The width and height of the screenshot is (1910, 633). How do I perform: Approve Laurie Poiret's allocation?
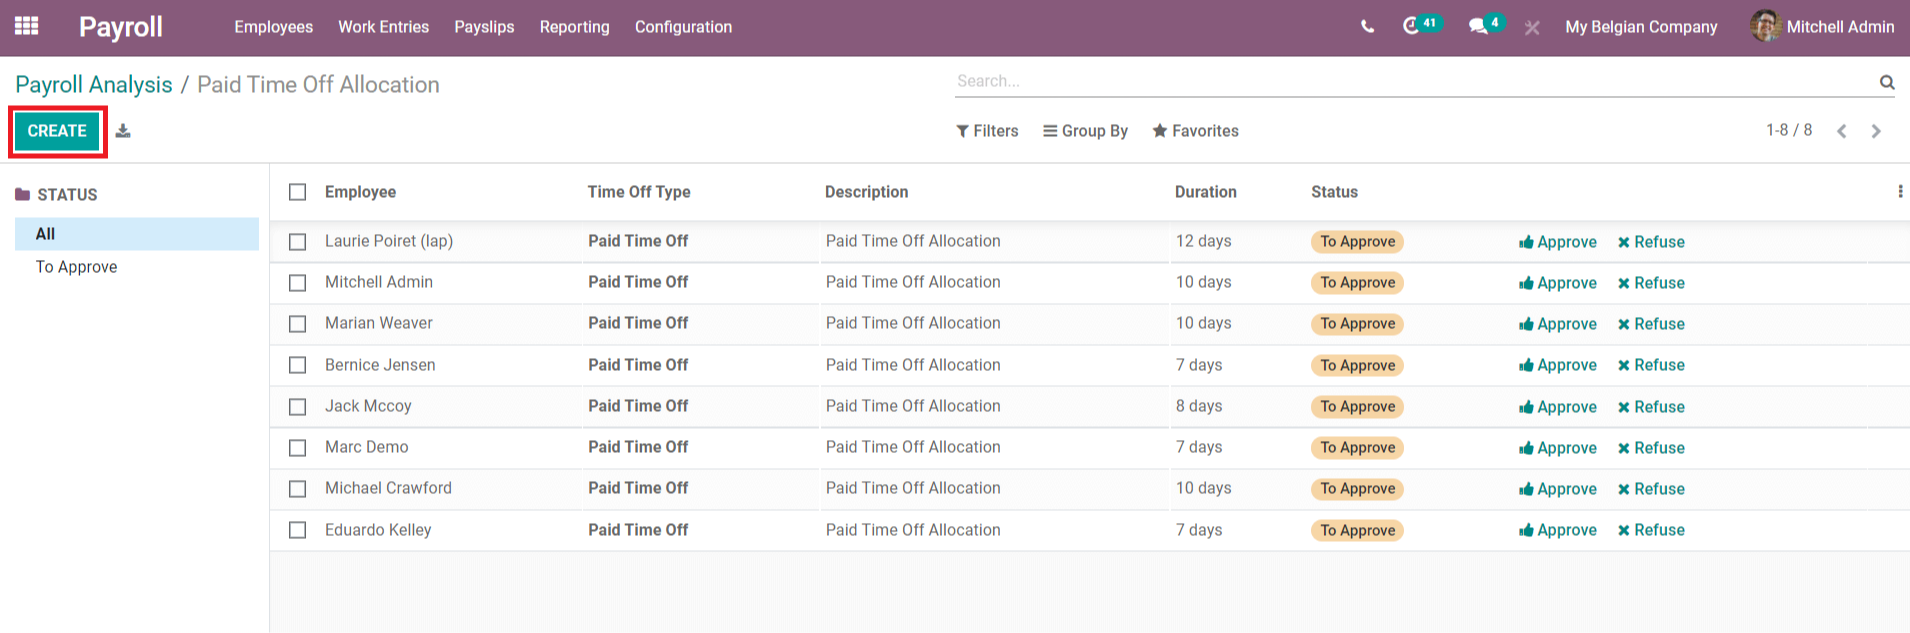[x=1557, y=242]
